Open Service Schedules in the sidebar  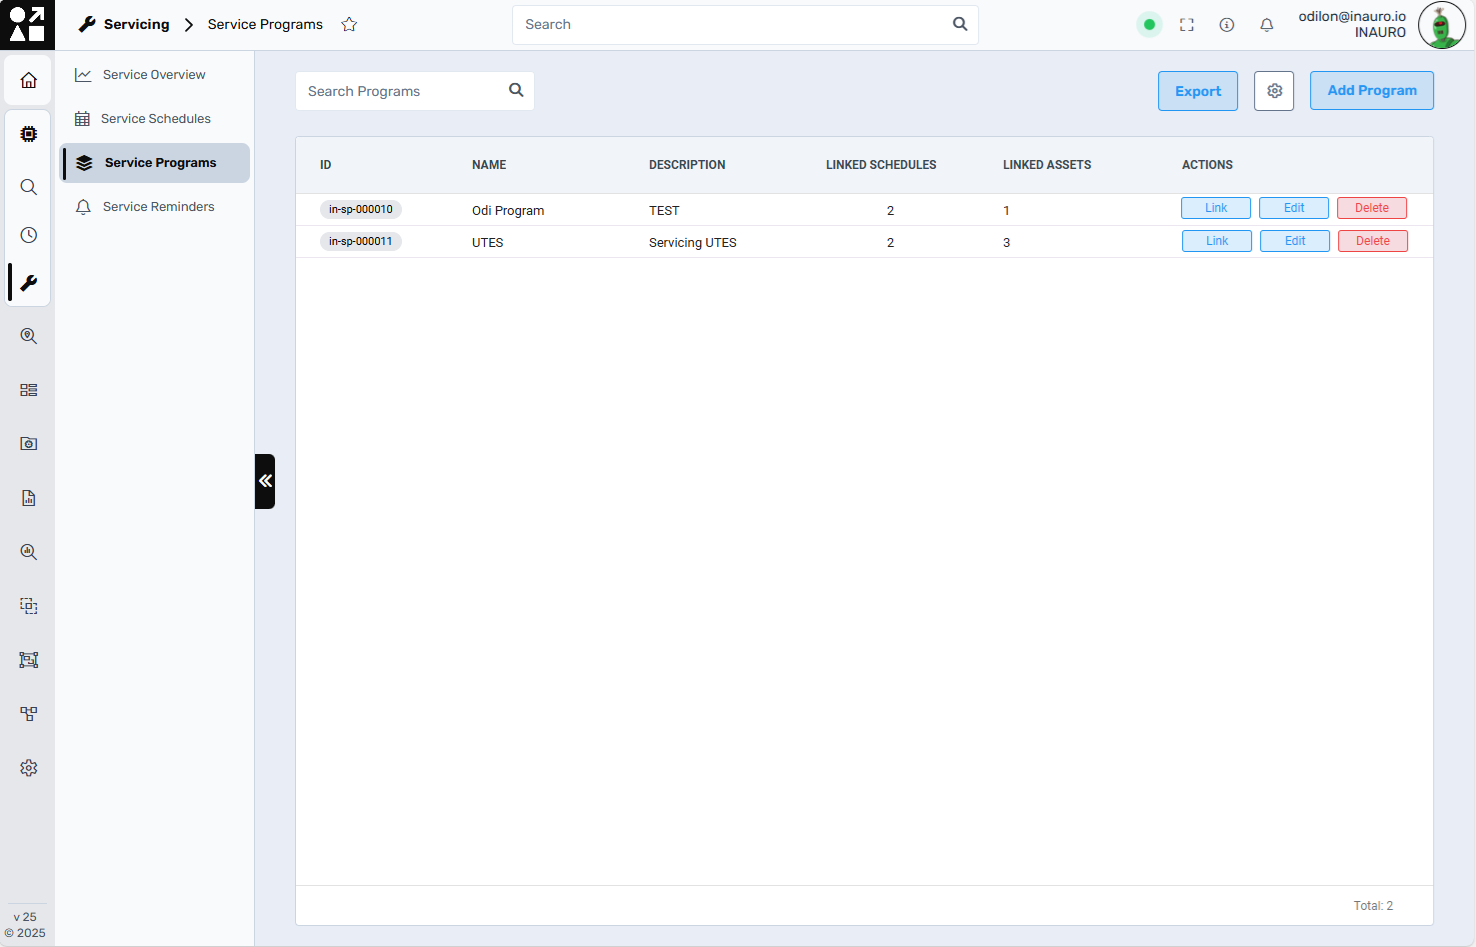point(156,119)
